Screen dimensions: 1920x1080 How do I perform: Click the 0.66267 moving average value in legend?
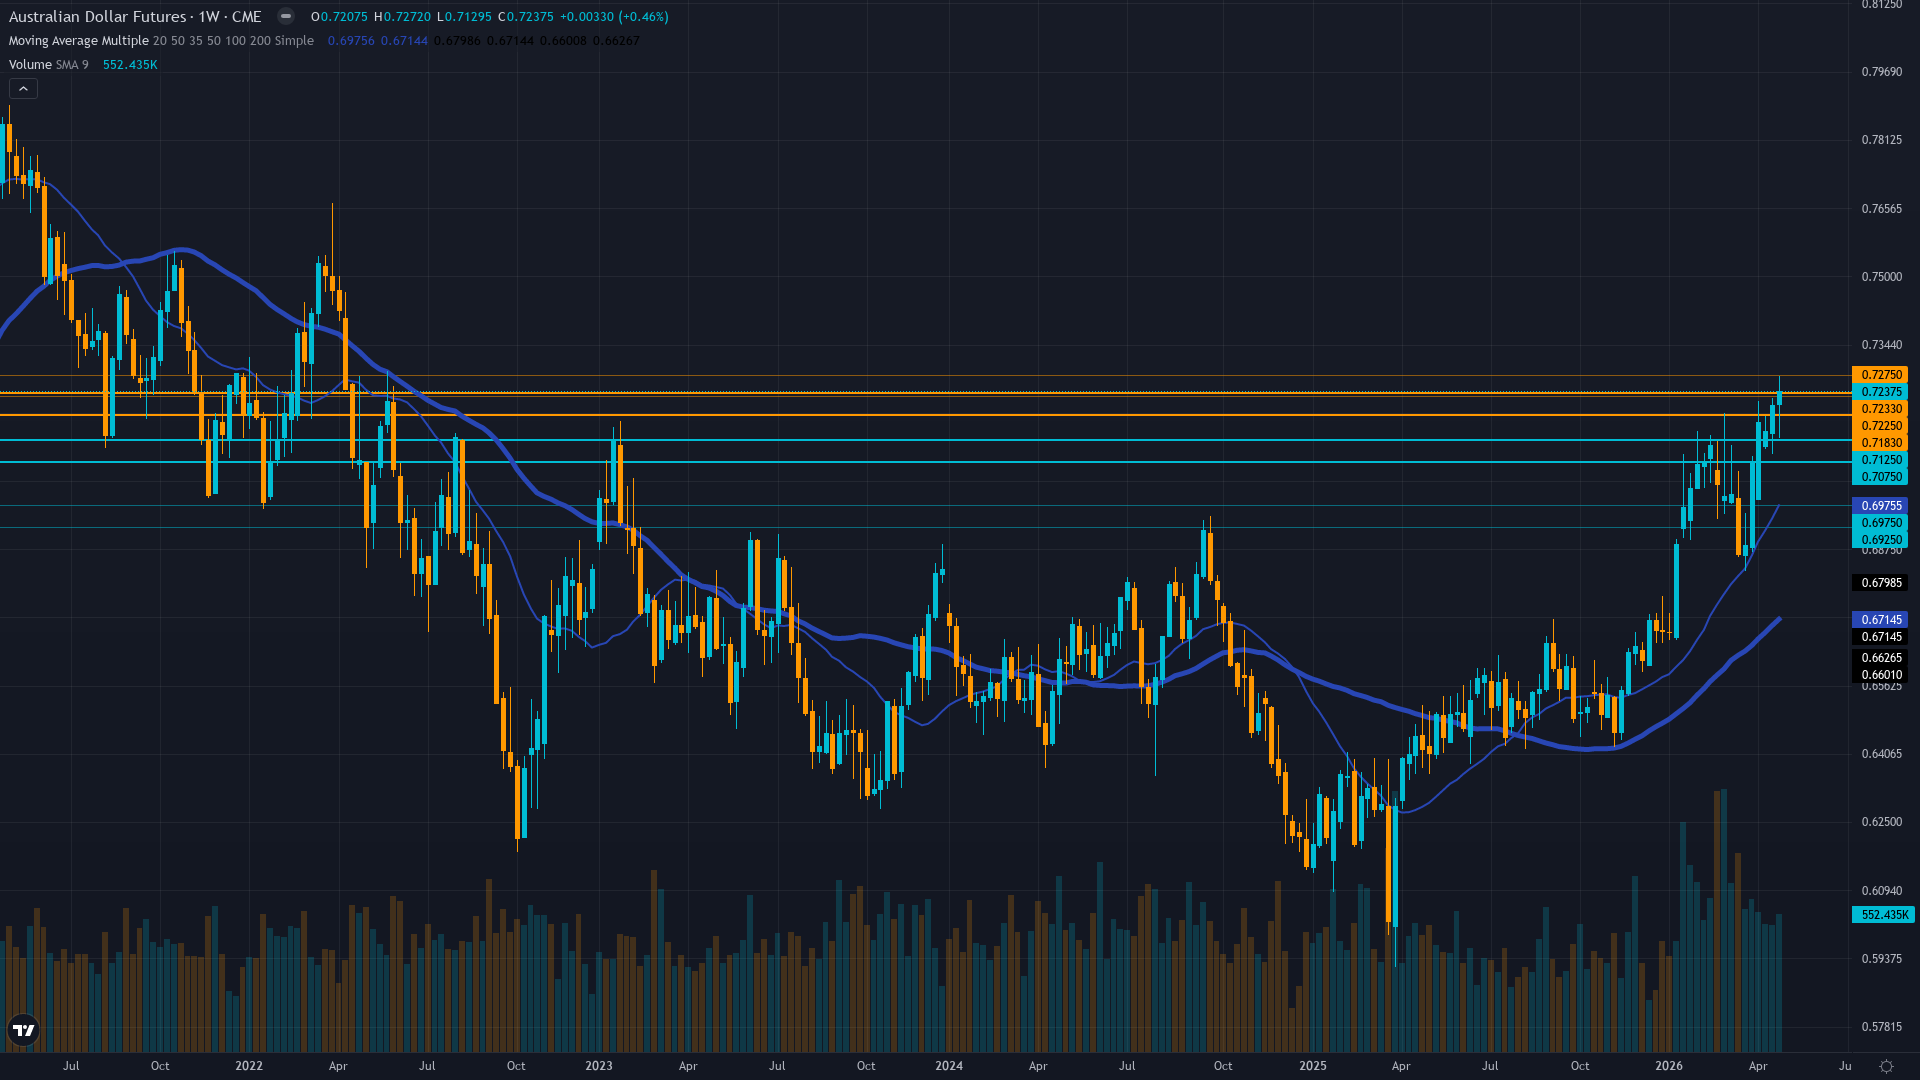pos(616,41)
